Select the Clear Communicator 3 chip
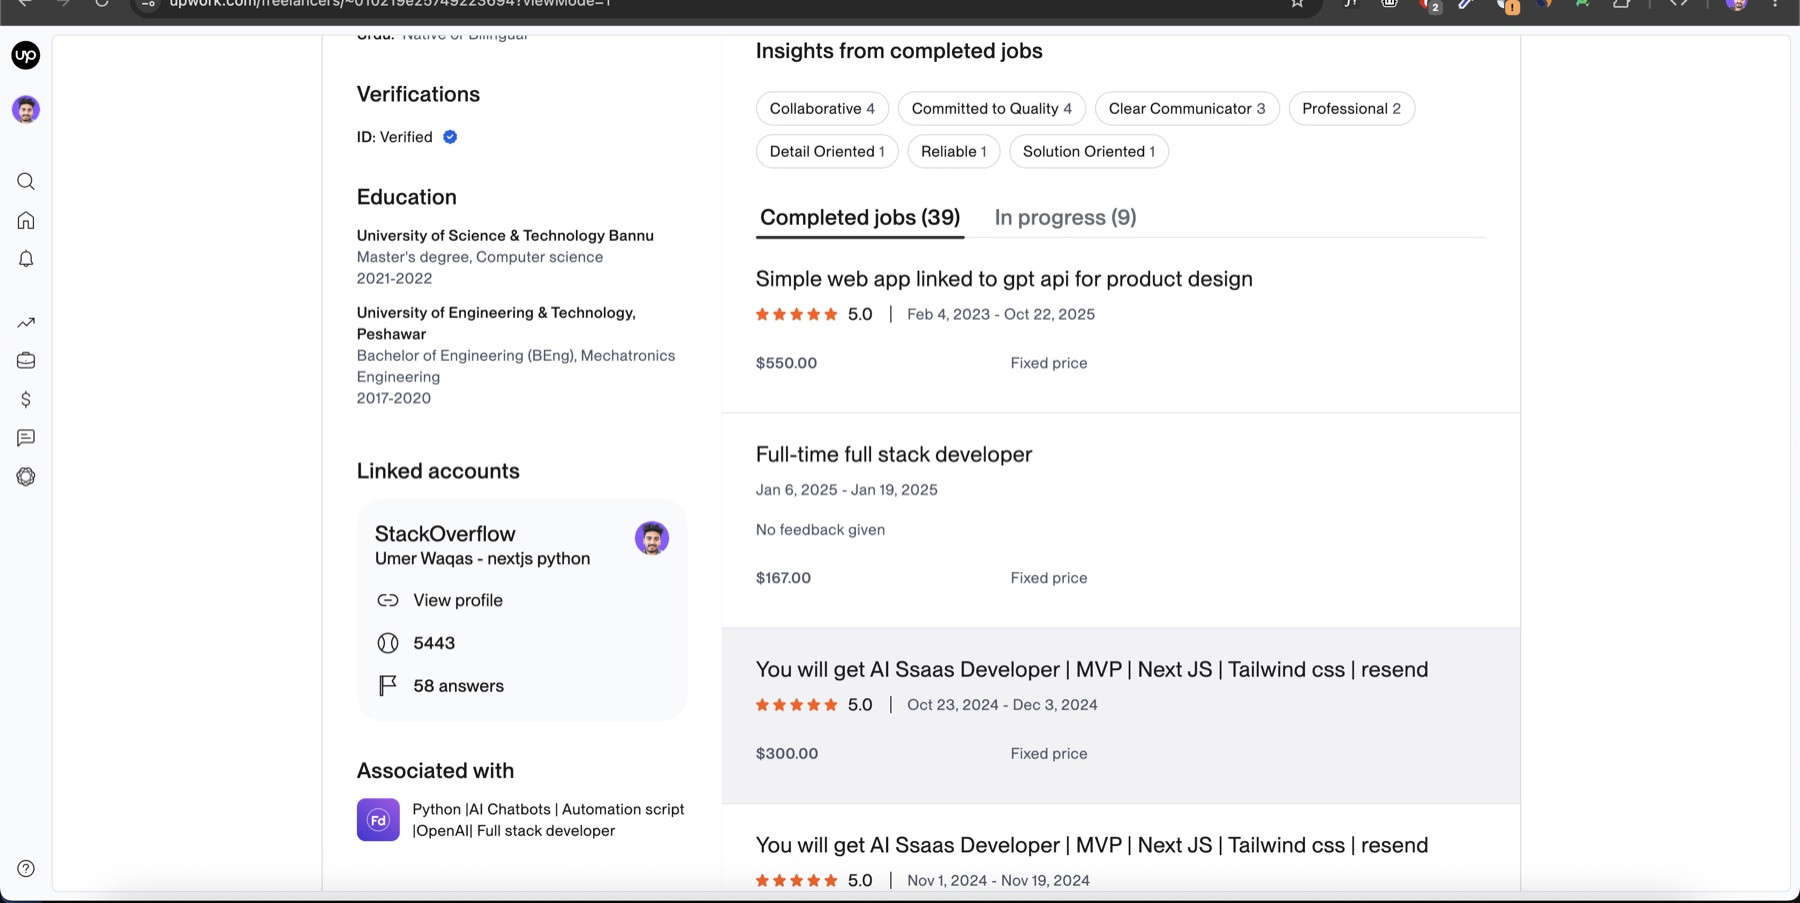 (x=1187, y=109)
